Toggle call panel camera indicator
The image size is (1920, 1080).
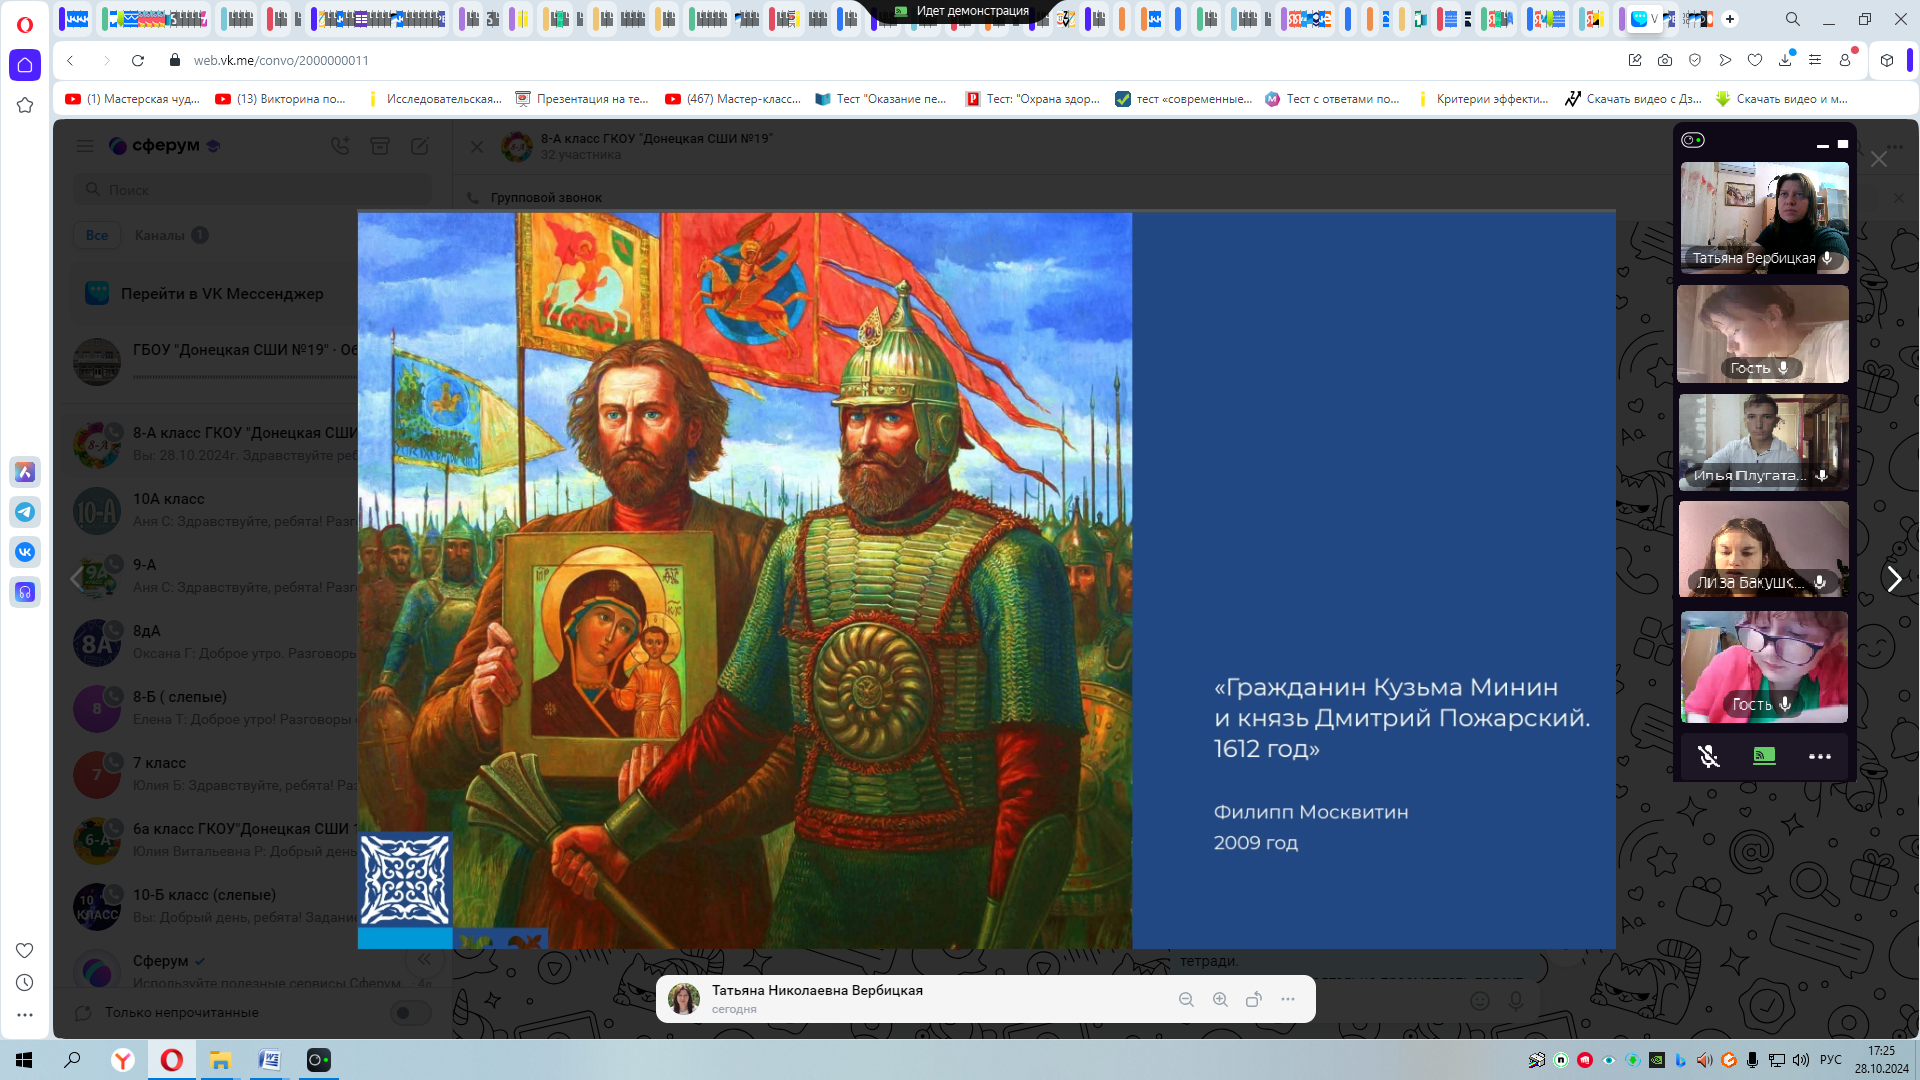(x=1693, y=140)
